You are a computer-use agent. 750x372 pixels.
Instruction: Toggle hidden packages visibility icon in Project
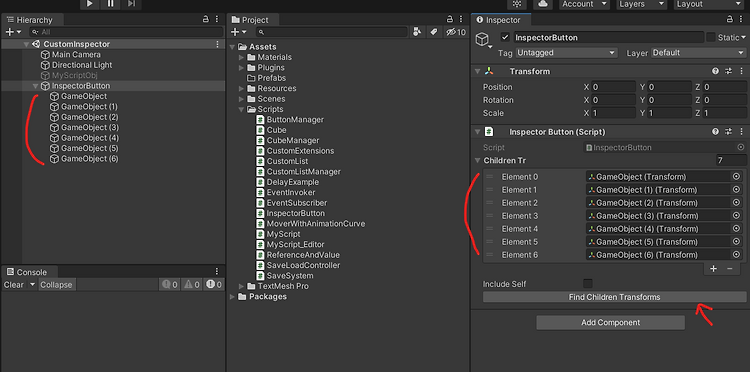(455, 32)
